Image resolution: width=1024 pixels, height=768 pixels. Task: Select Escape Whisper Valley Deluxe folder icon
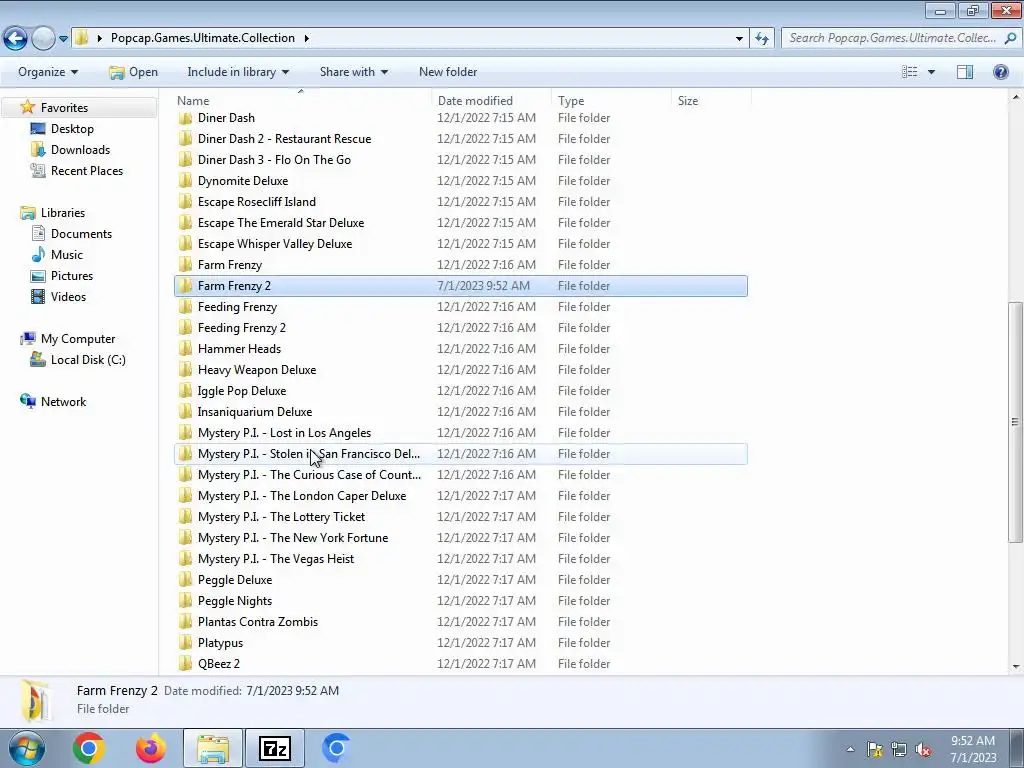pos(185,244)
